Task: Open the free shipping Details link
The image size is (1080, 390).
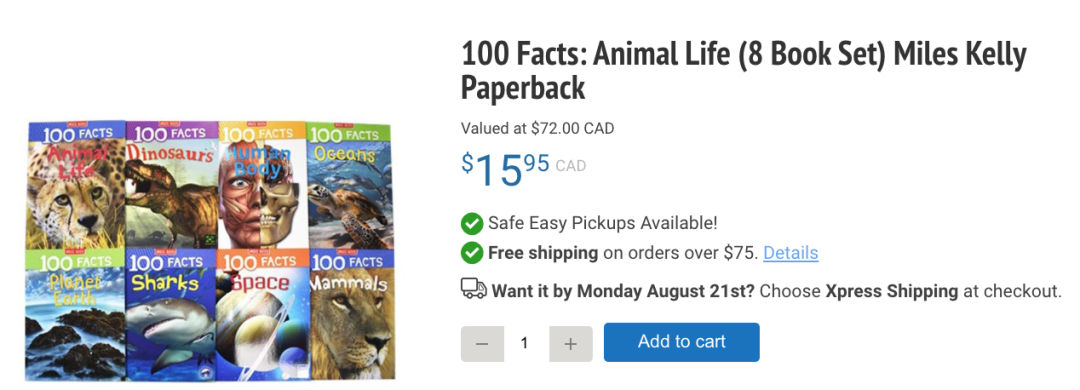Action: click(x=791, y=253)
